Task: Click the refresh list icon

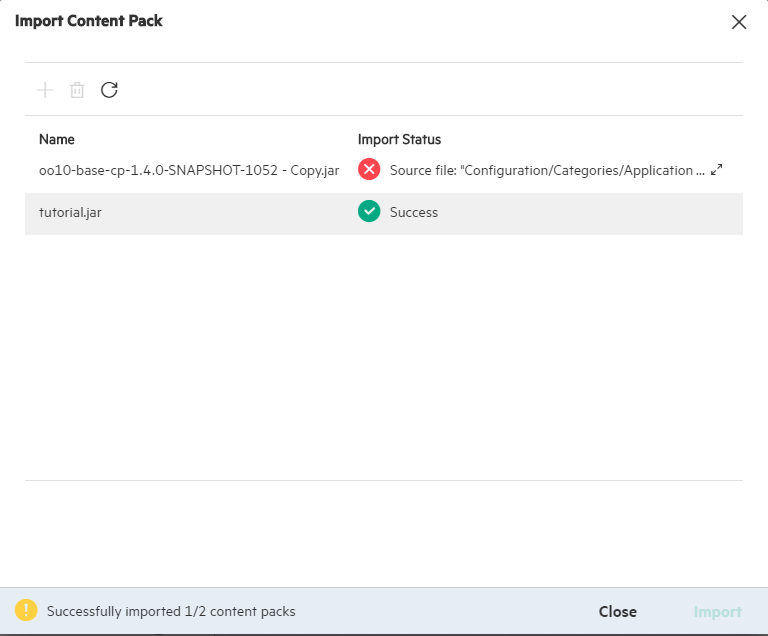Action: tap(109, 90)
